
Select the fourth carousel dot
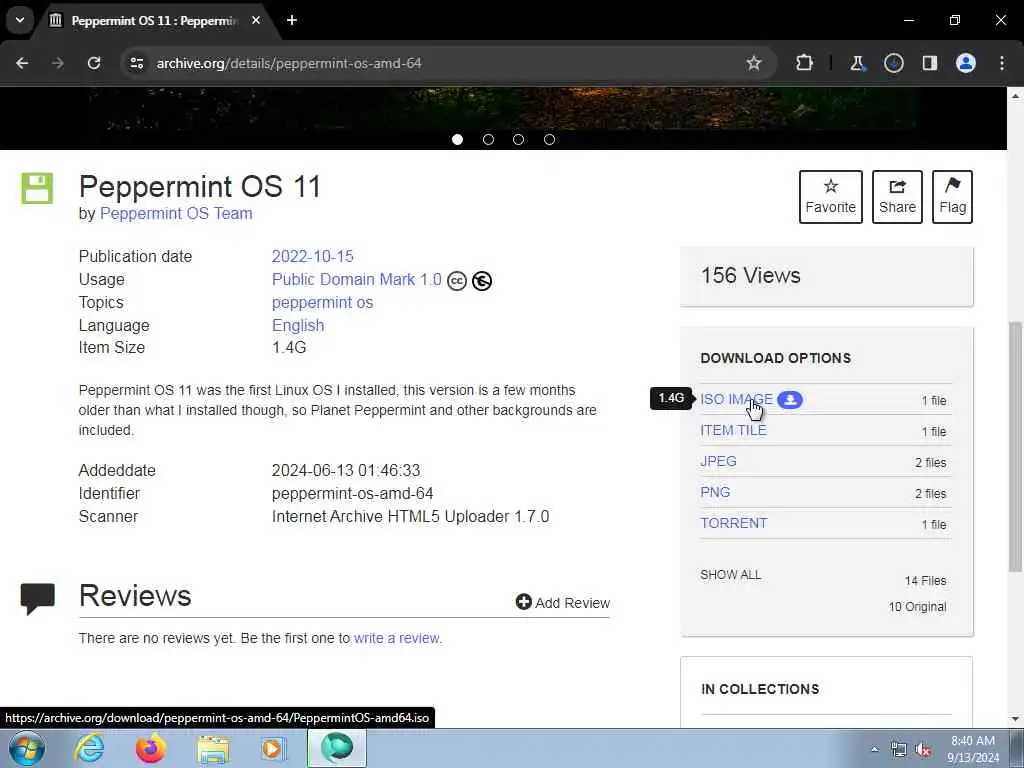[549, 139]
